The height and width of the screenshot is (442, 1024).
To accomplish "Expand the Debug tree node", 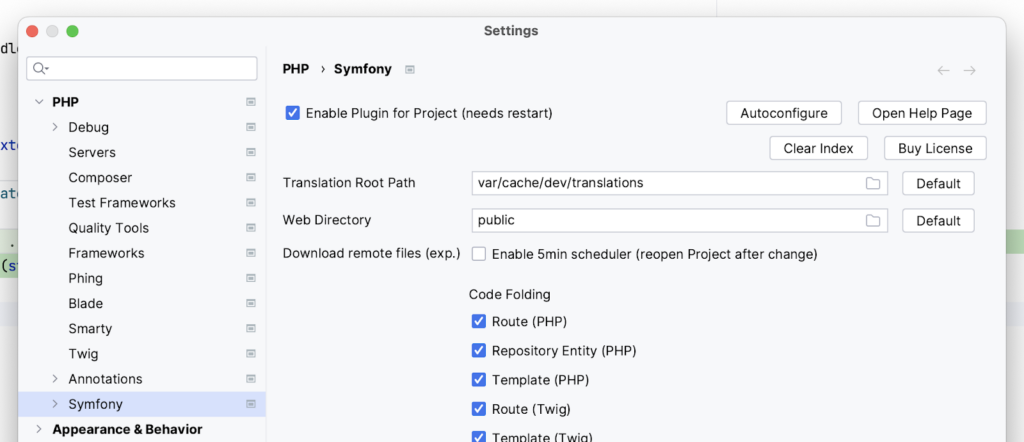I will click(x=55, y=128).
